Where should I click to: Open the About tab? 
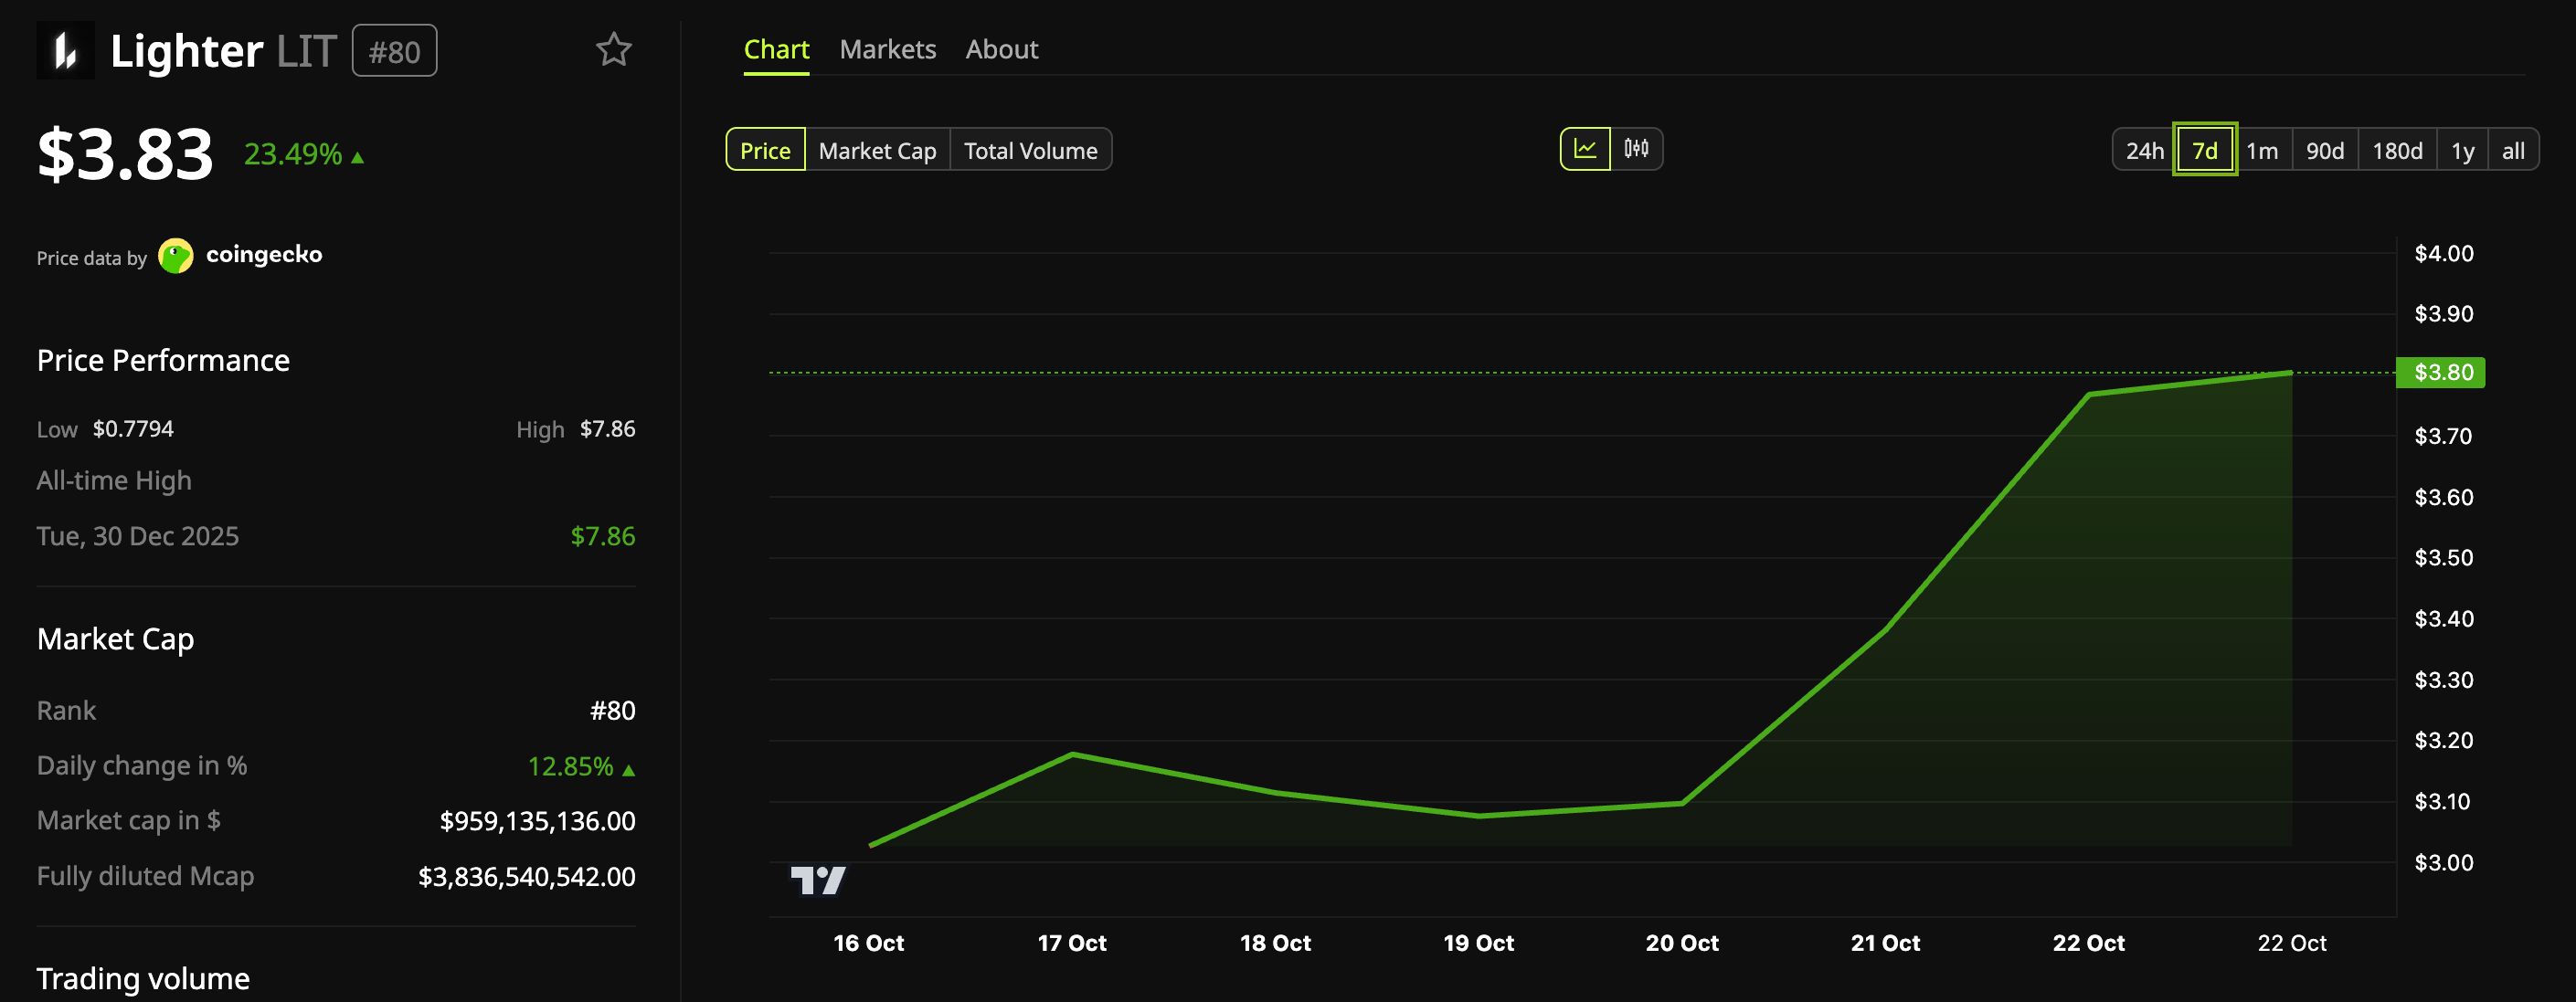[1002, 49]
